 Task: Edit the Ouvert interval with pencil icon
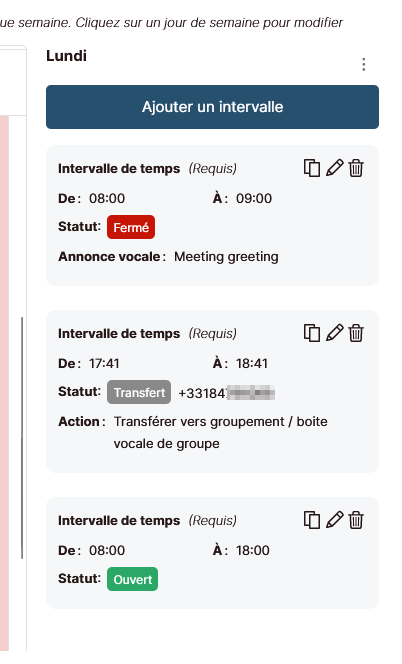click(x=334, y=520)
